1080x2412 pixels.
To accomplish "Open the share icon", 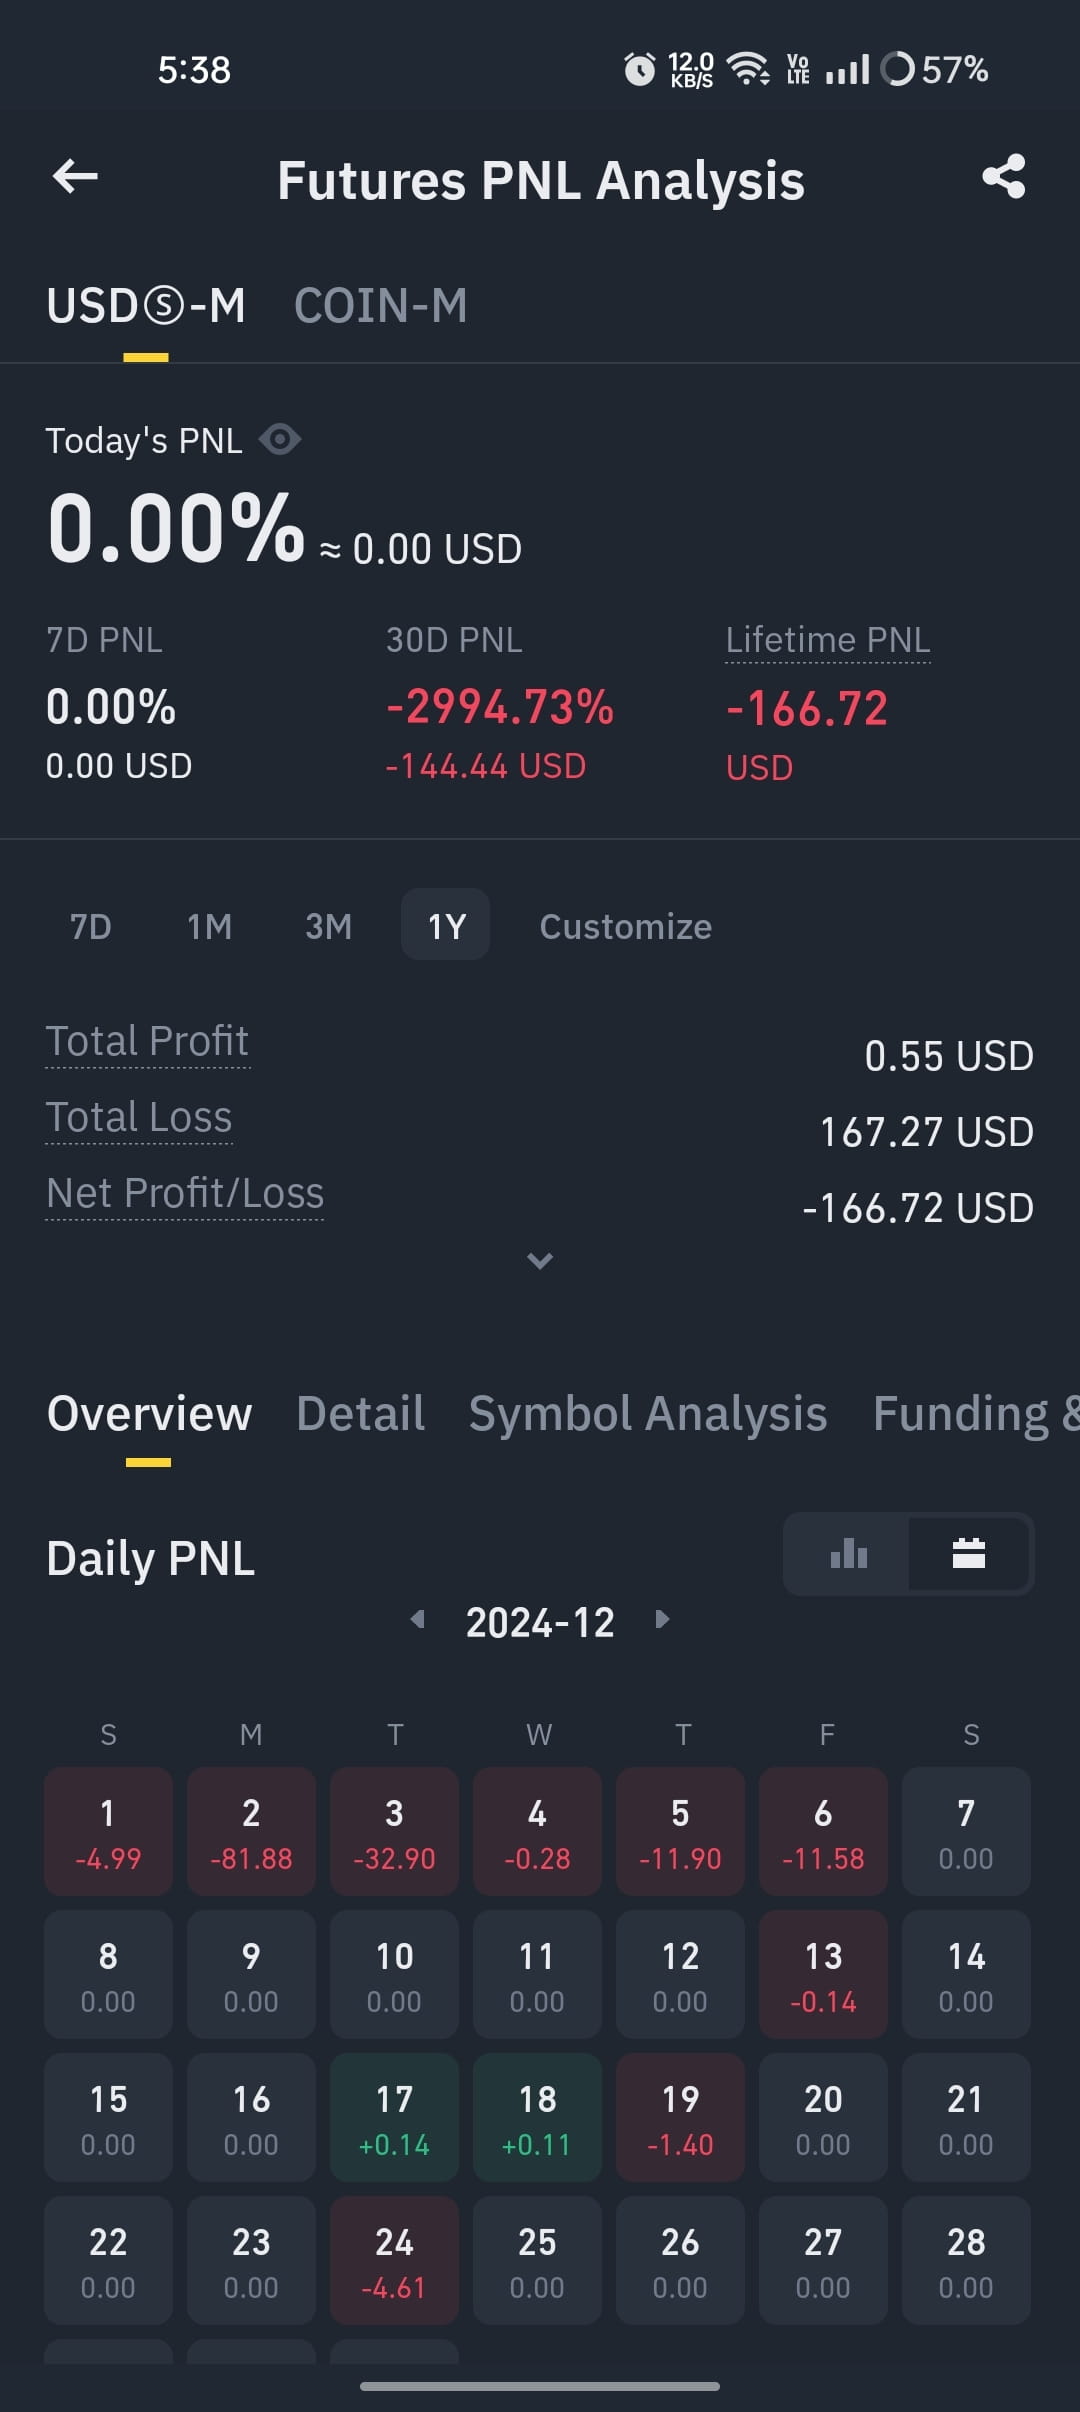I will click(x=1004, y=177).
